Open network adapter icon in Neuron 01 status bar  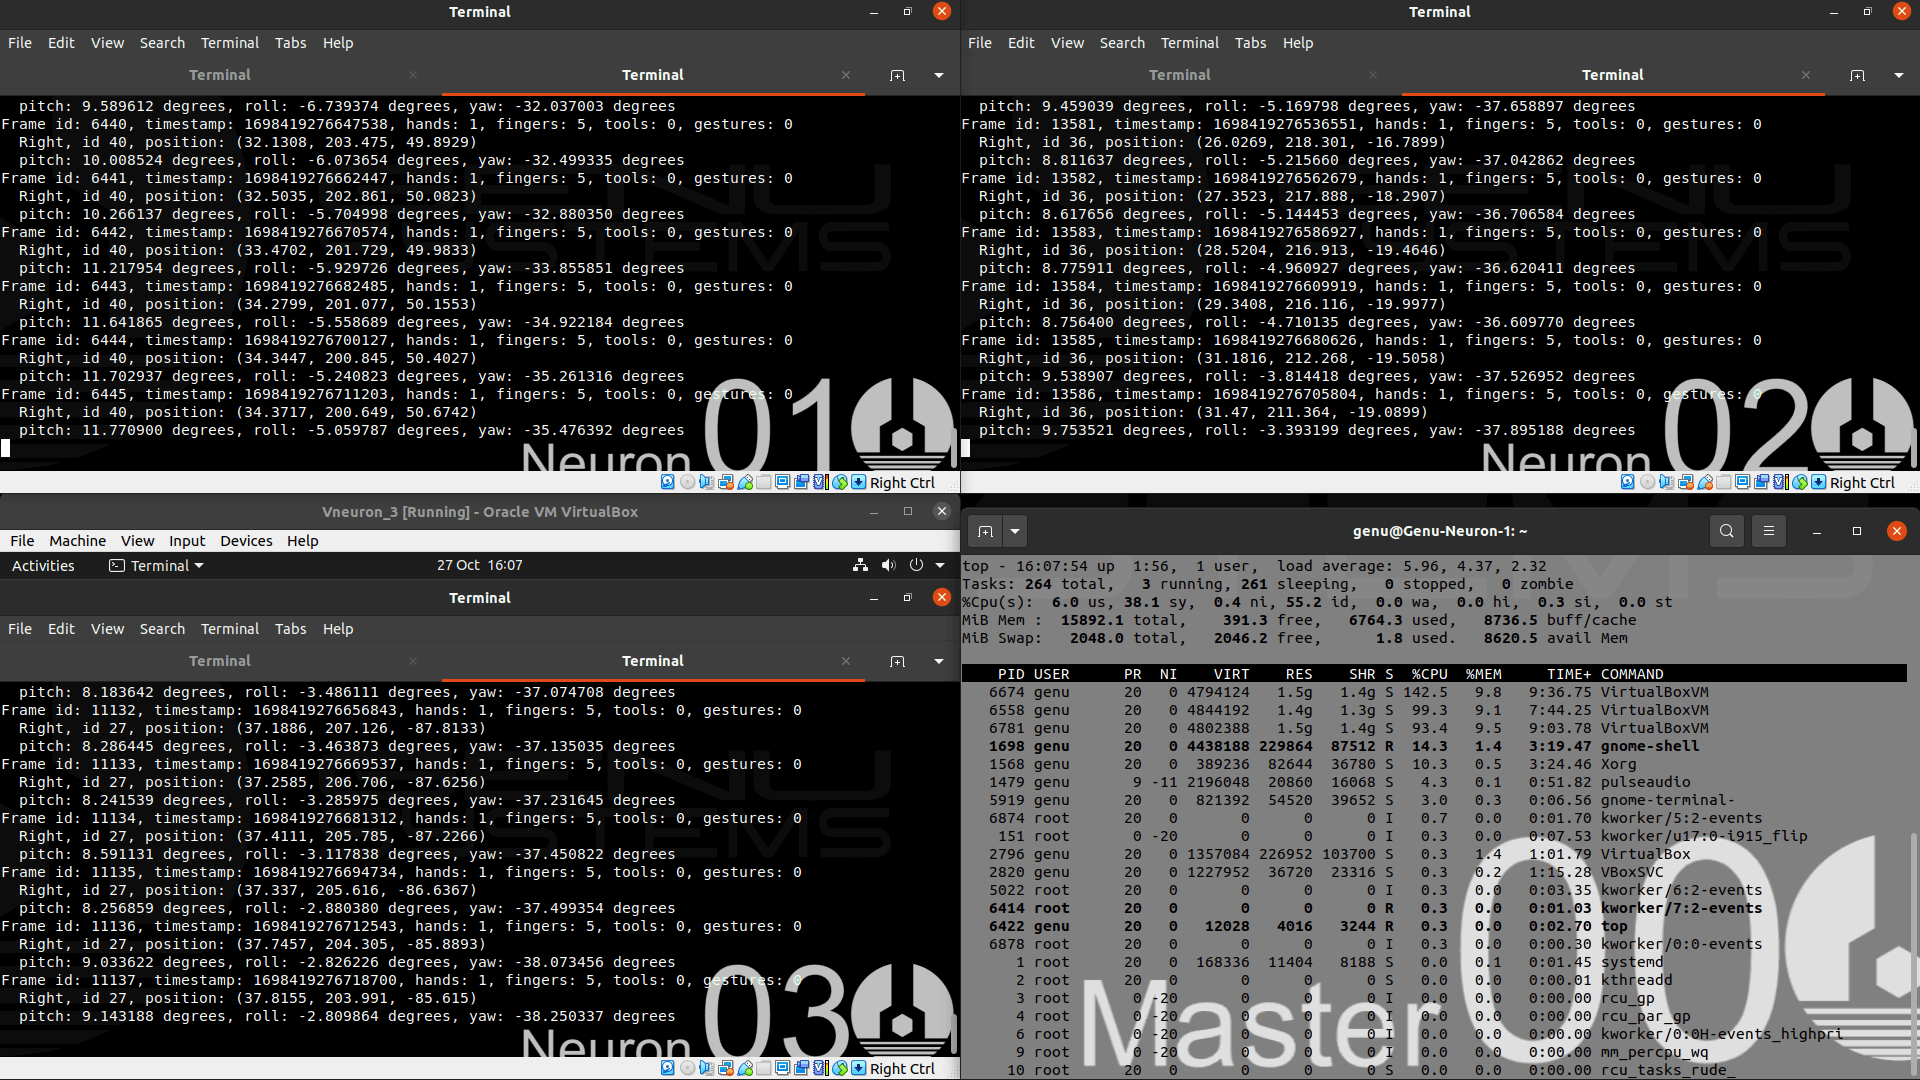point(726,482)
